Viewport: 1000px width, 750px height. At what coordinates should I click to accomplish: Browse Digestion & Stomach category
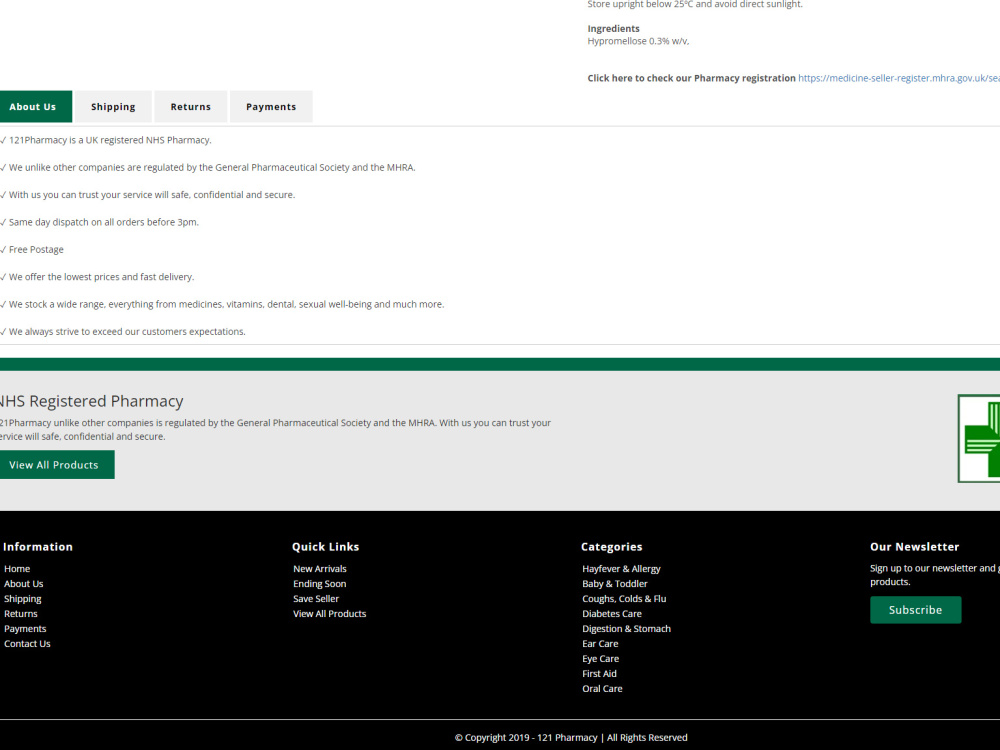click(x=626, y=629)
